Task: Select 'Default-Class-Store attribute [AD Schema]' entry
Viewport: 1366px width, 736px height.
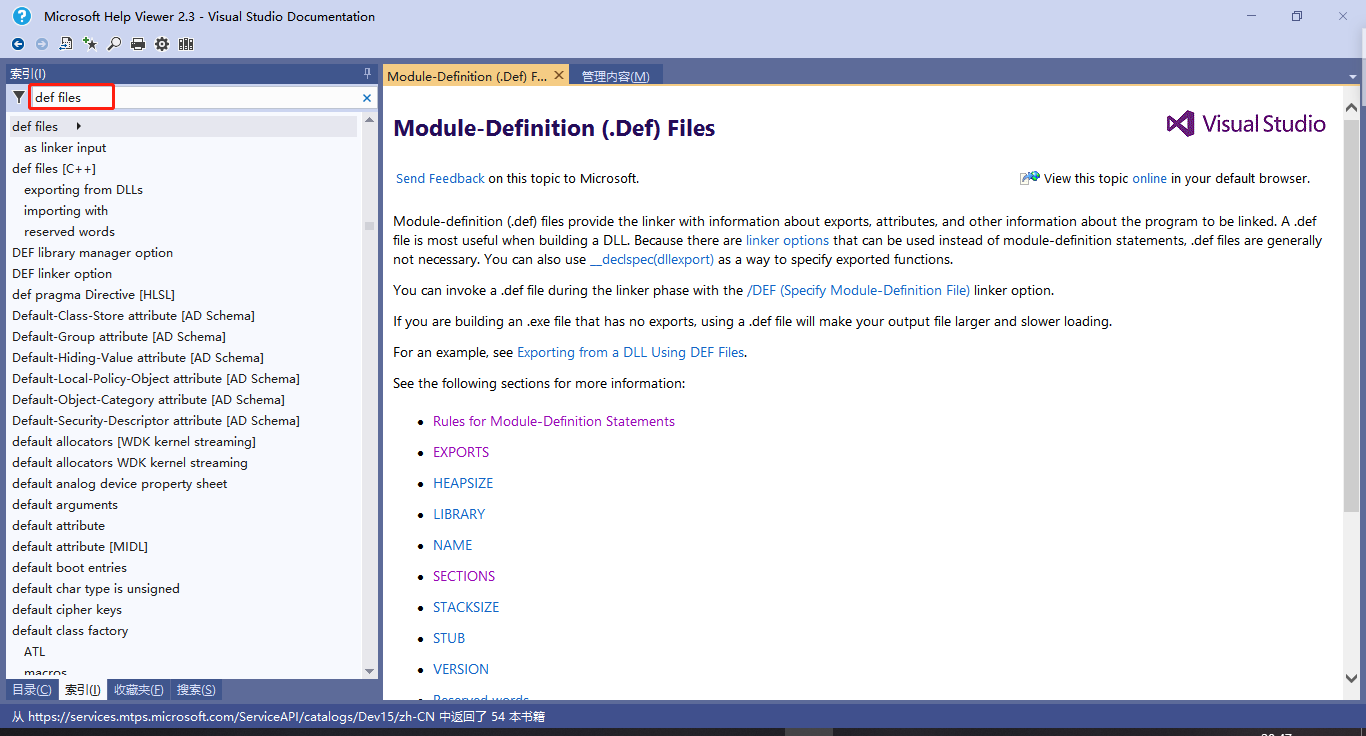Action: click(x=133, y=315)
